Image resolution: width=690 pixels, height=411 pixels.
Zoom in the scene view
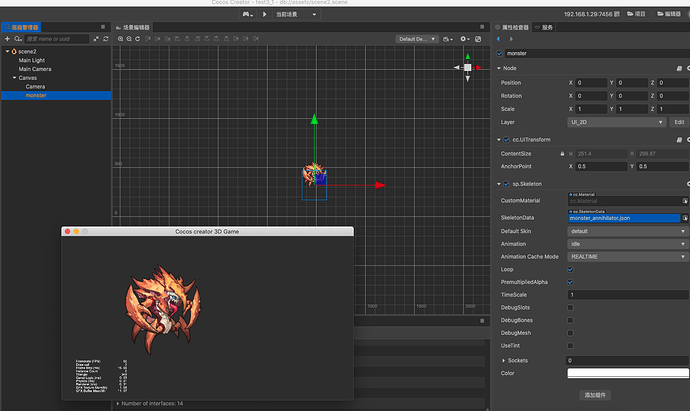[x=120, y=39]
